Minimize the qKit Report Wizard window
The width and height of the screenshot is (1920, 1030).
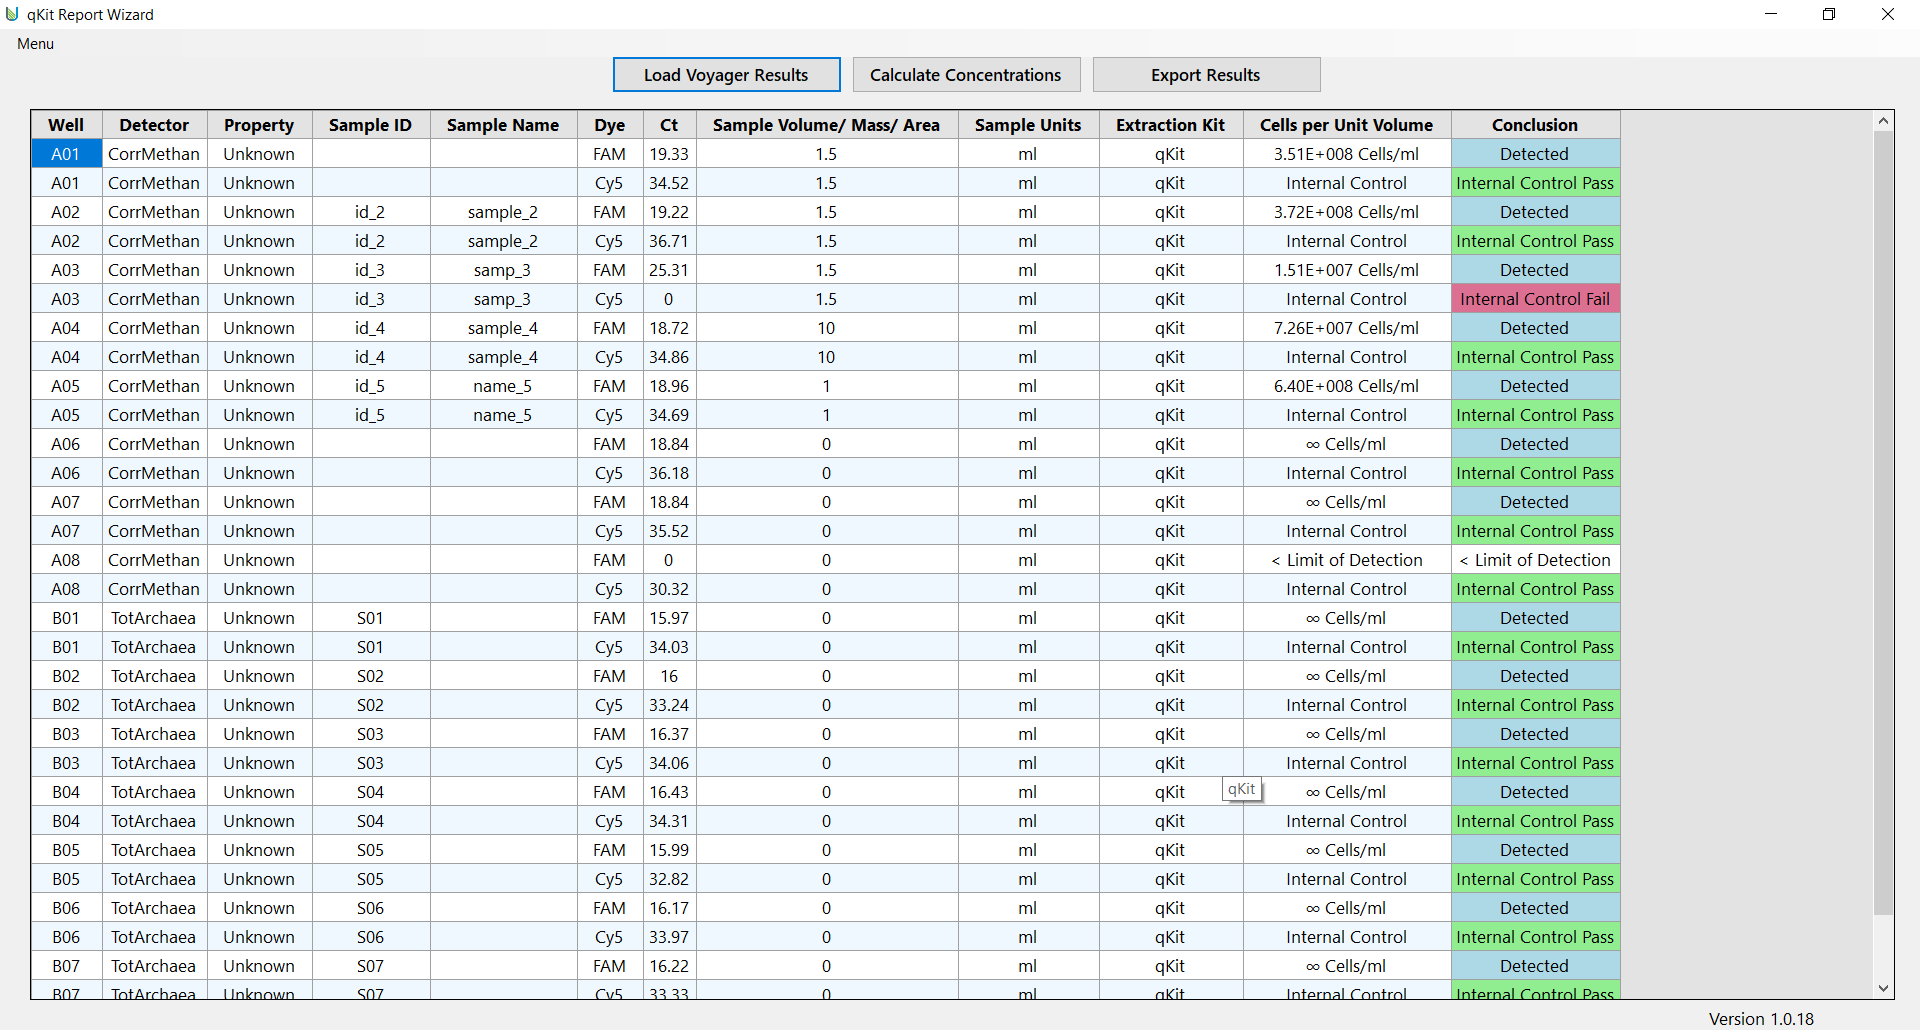point(1771,14)
